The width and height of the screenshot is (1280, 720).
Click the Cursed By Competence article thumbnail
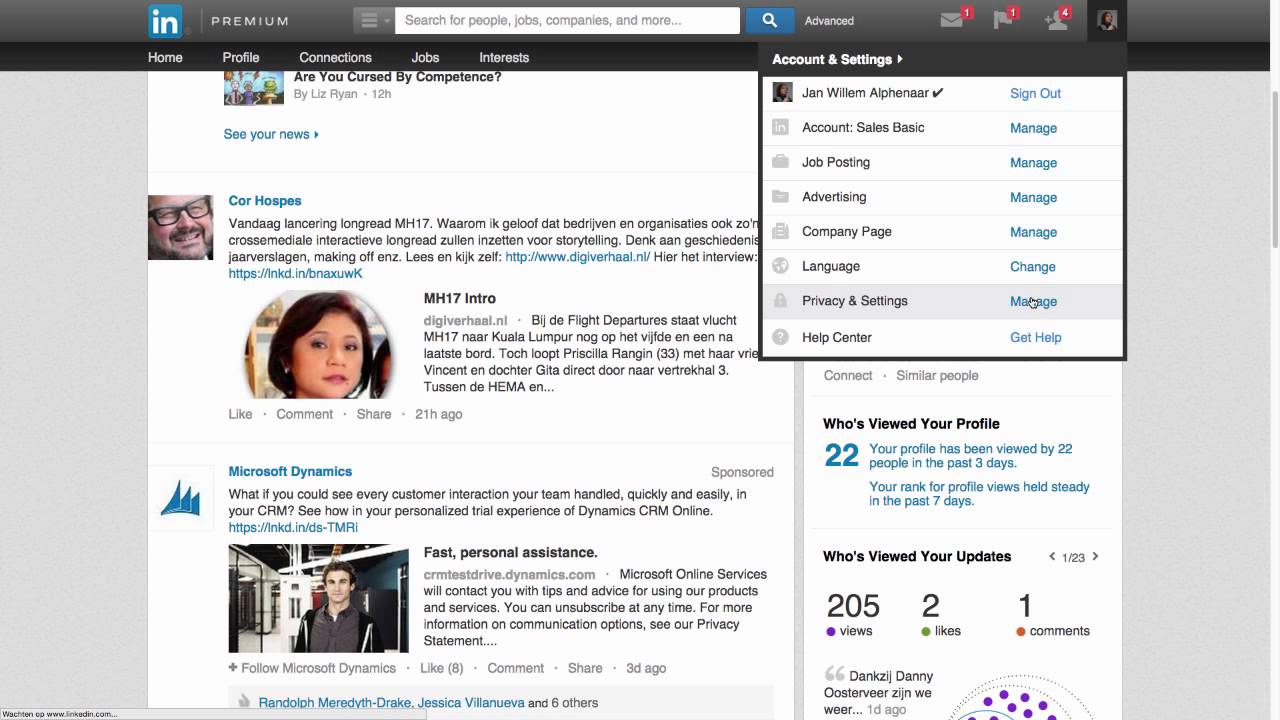point(254,88)
